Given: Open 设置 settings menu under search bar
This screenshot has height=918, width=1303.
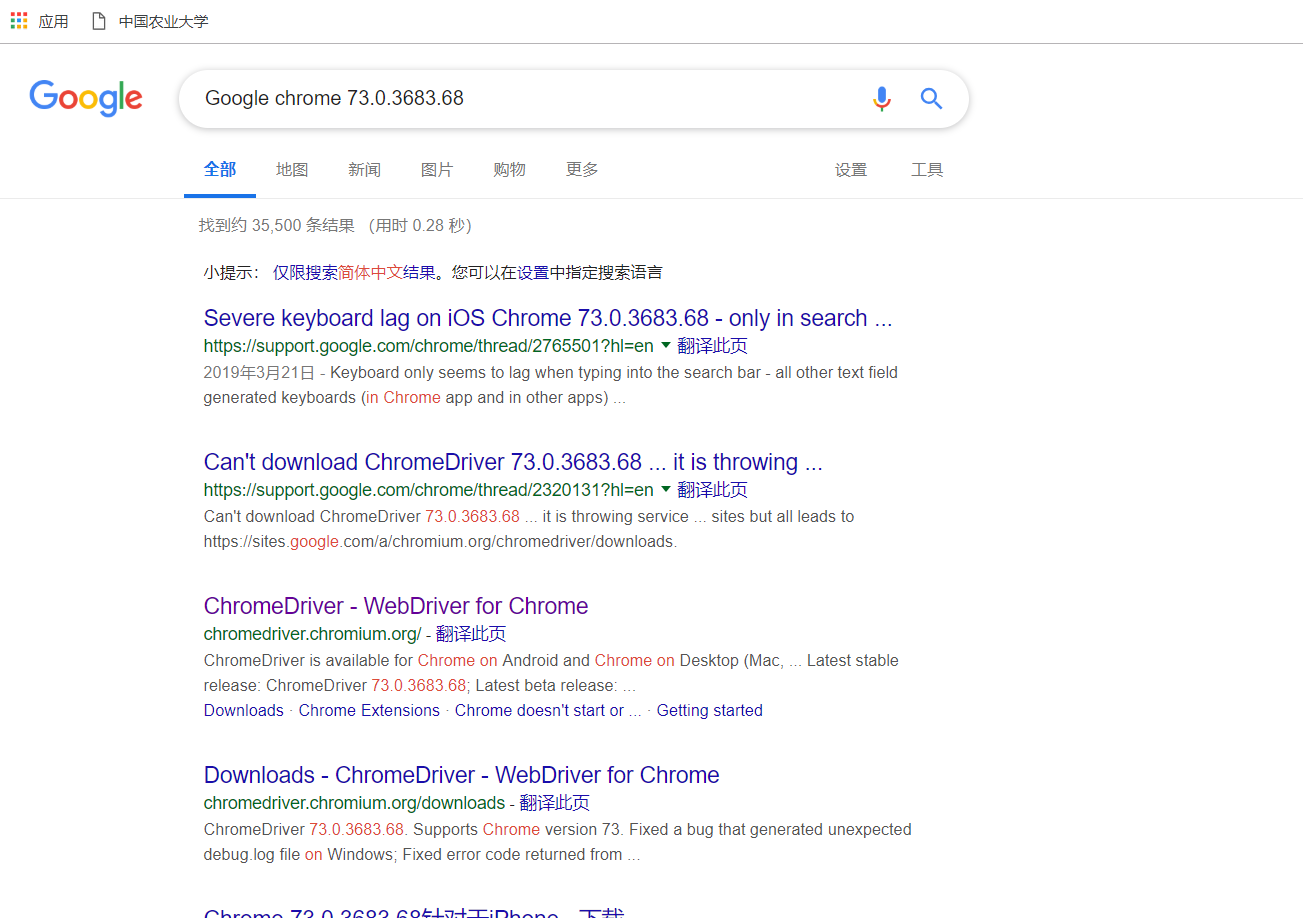Looking at the screenshot, I should [x=851, y=170].
